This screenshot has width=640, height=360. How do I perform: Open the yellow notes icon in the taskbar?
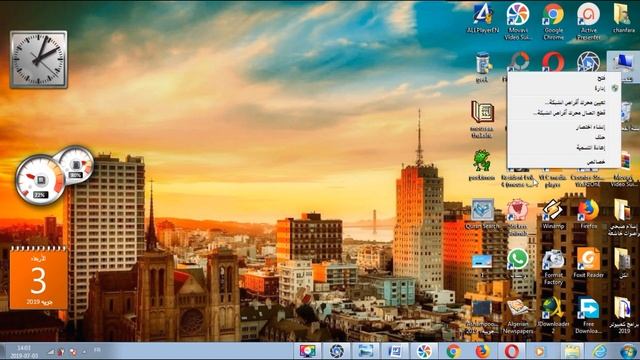[572, 351]
